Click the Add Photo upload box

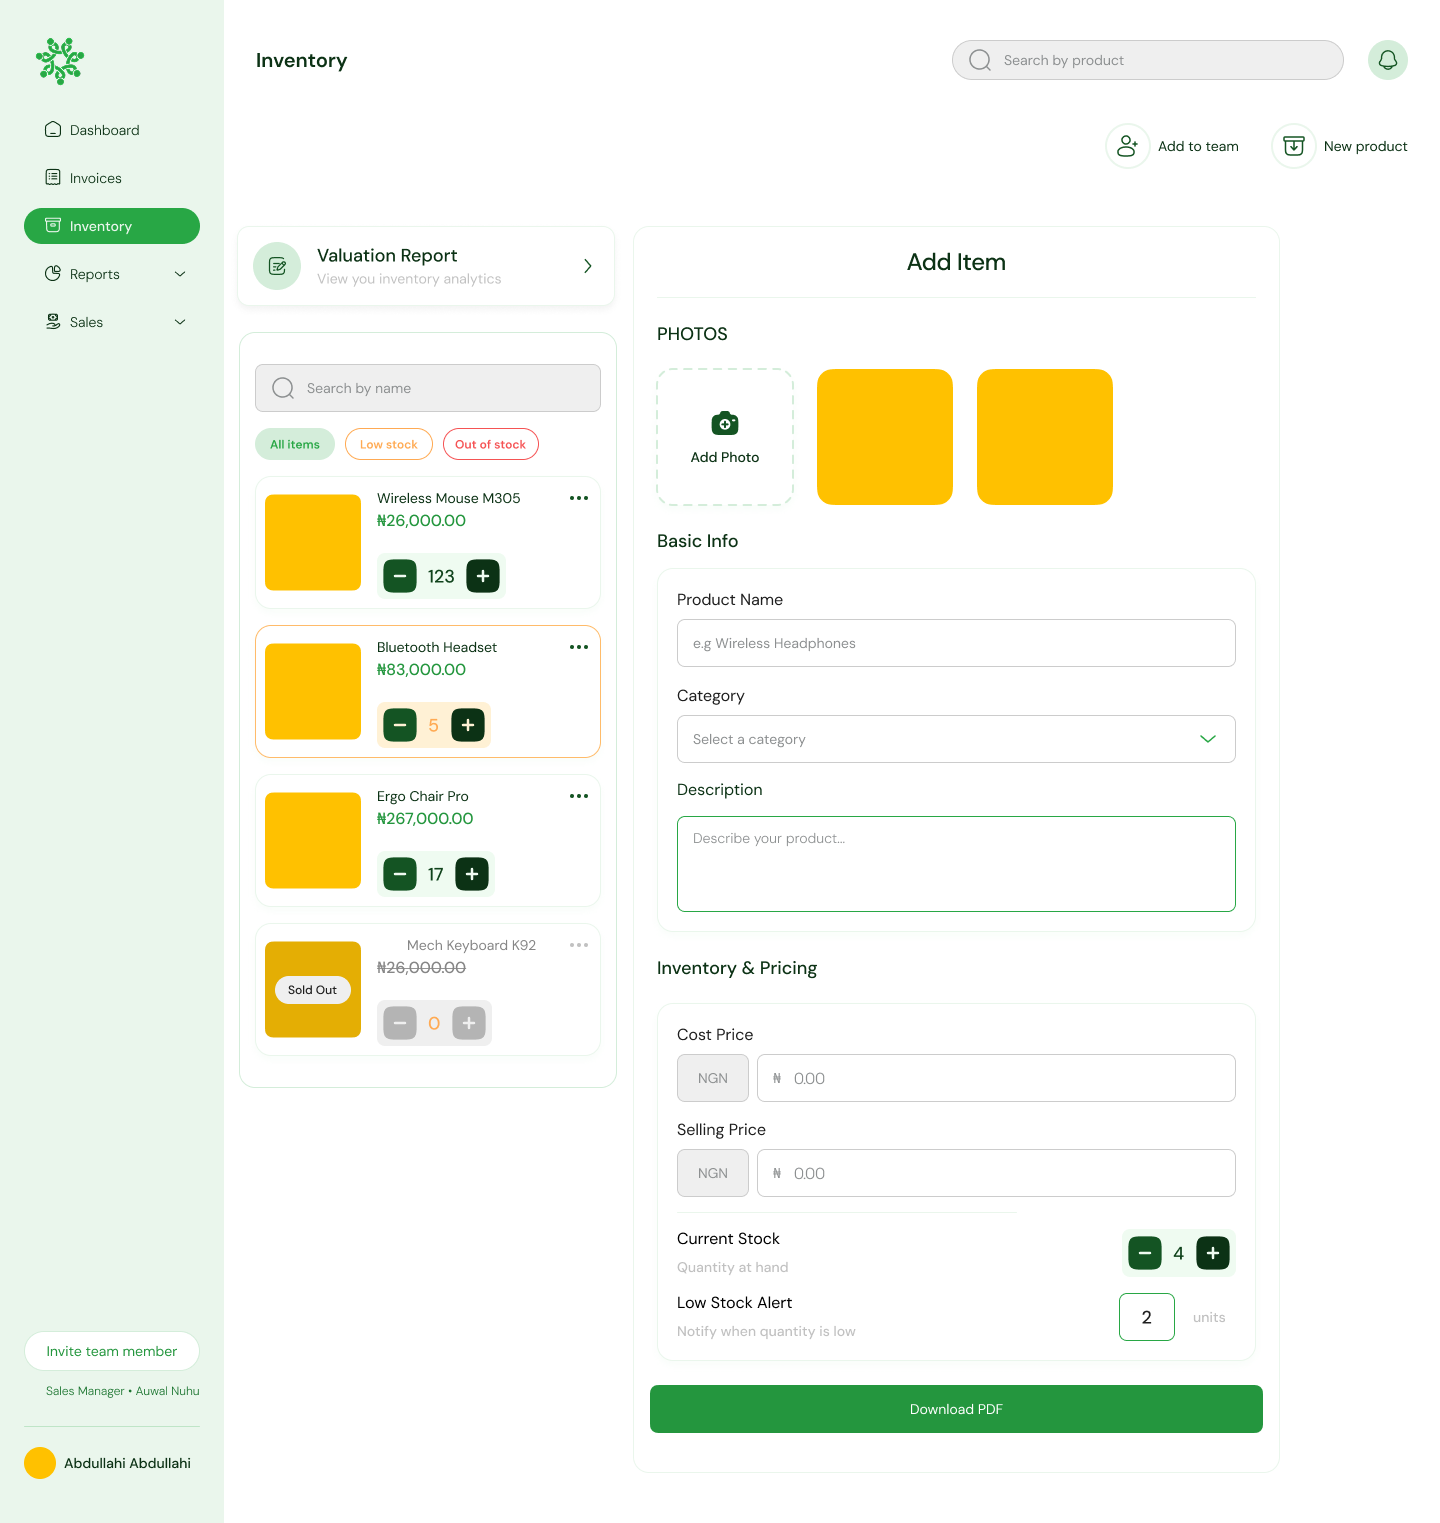725,437
